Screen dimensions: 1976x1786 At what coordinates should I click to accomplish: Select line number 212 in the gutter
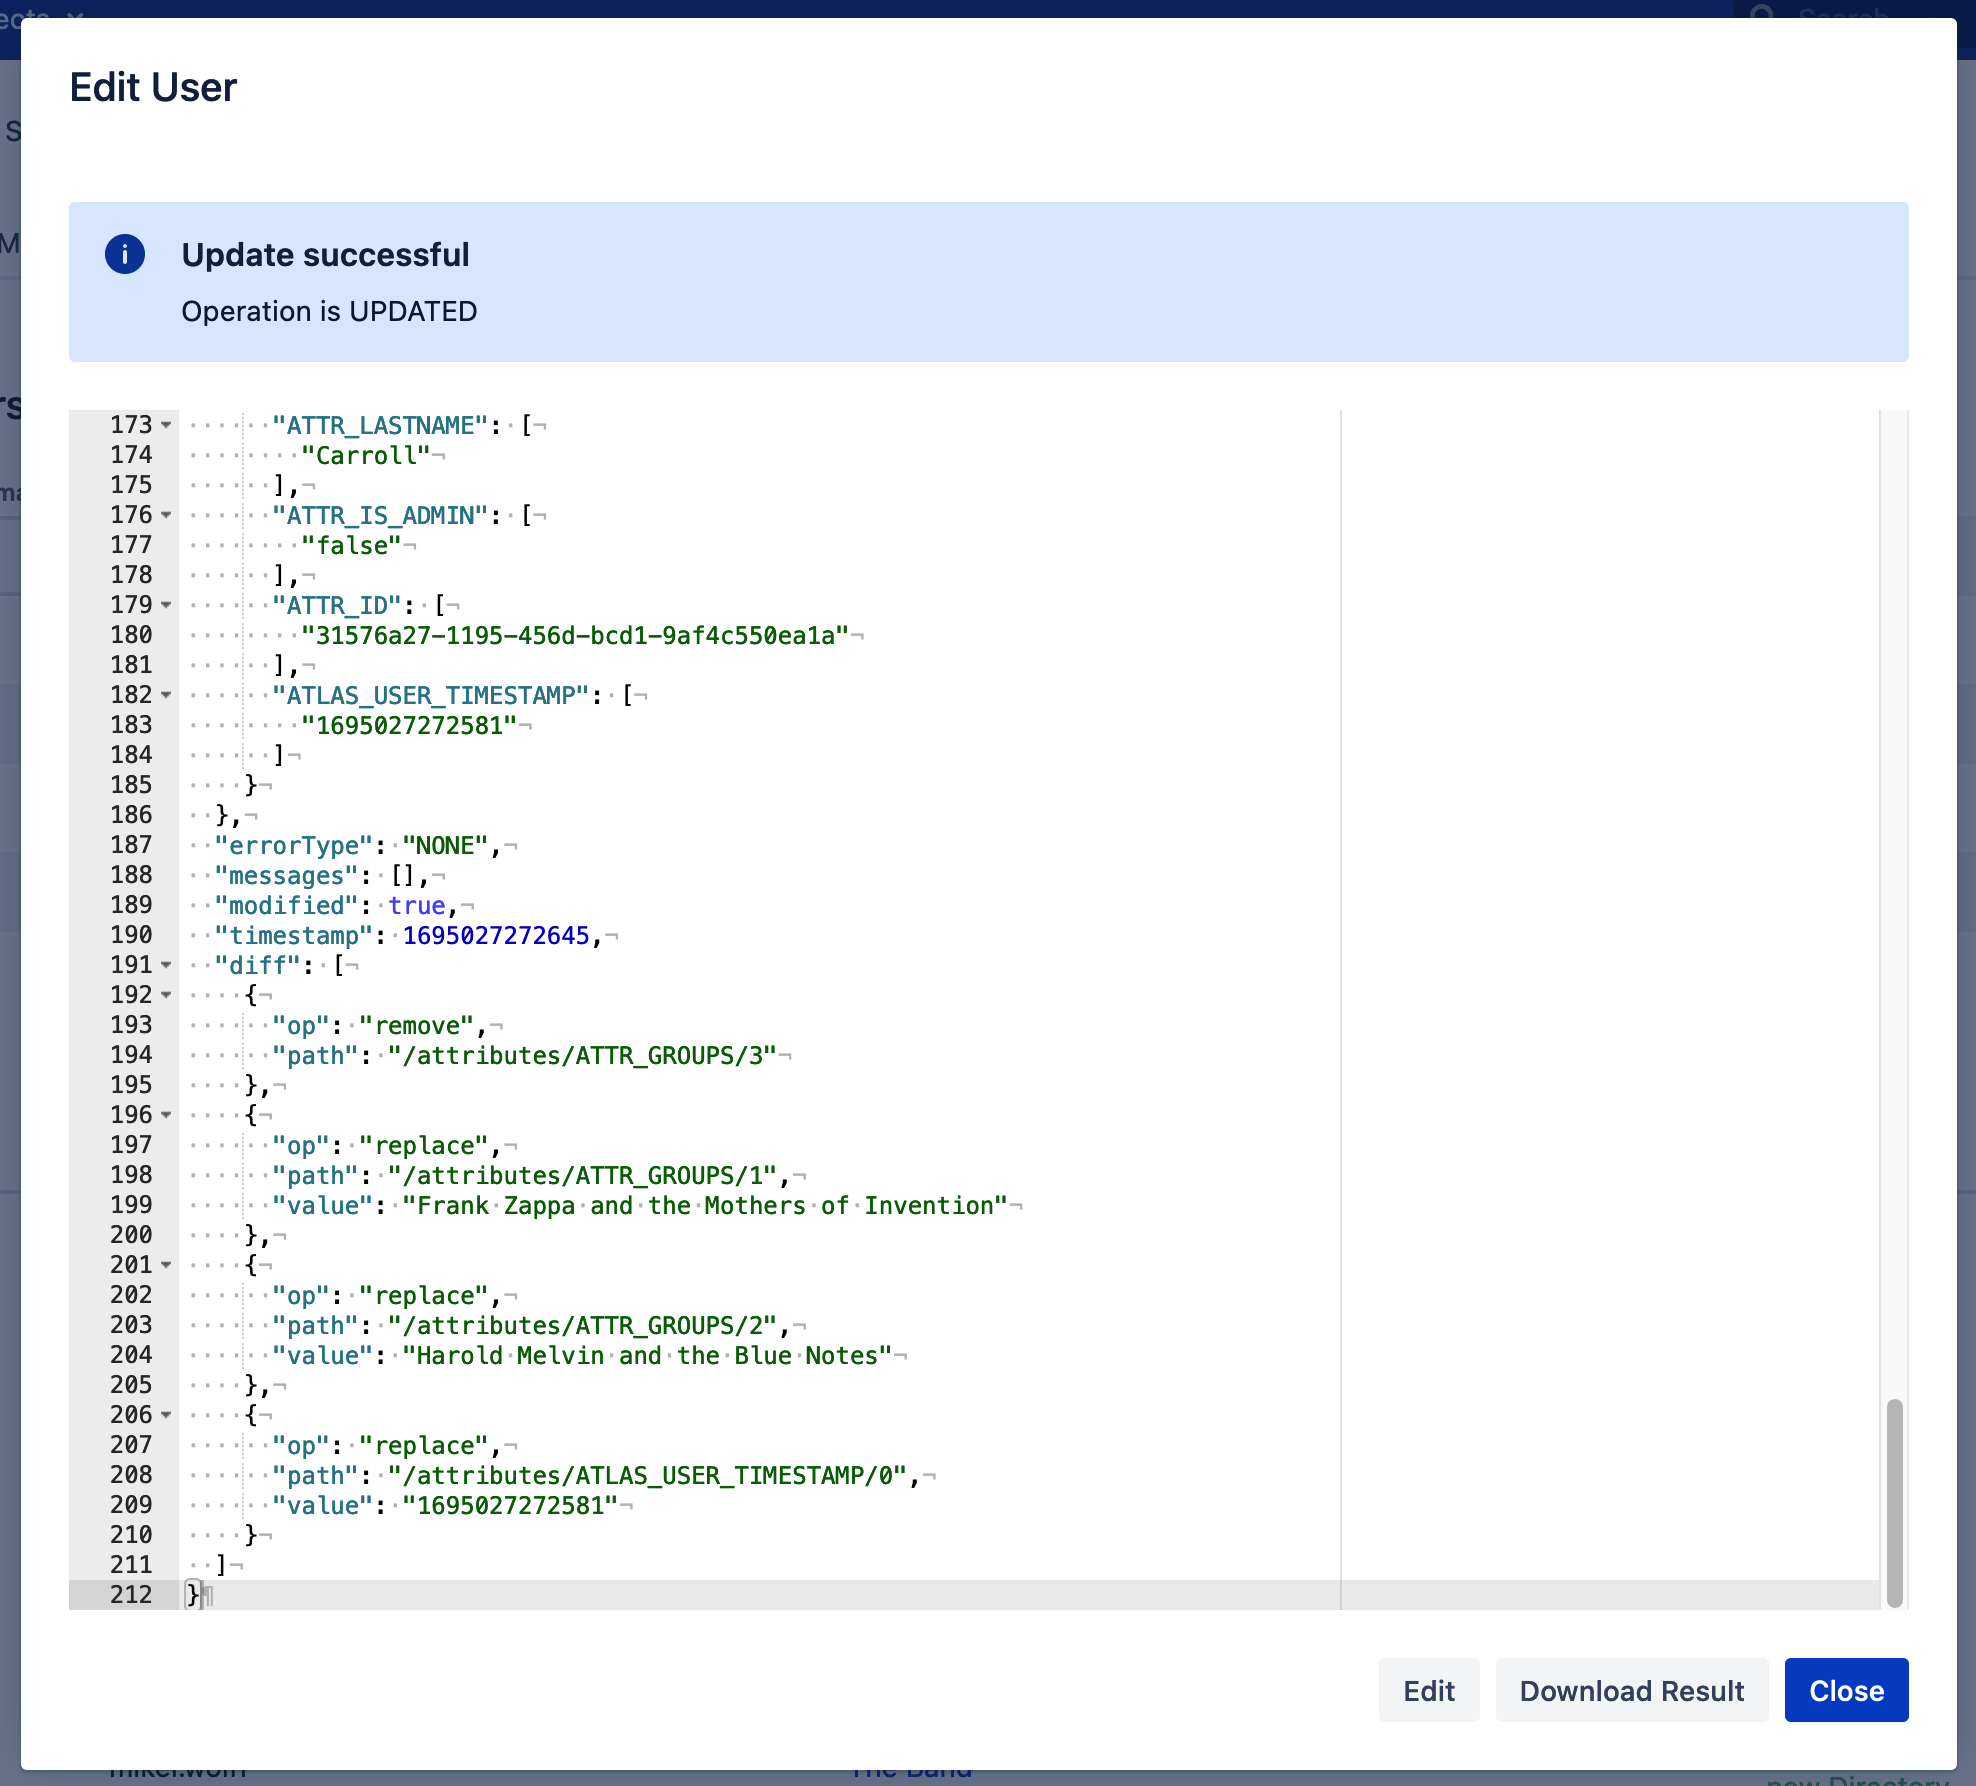click(131, 1595)
